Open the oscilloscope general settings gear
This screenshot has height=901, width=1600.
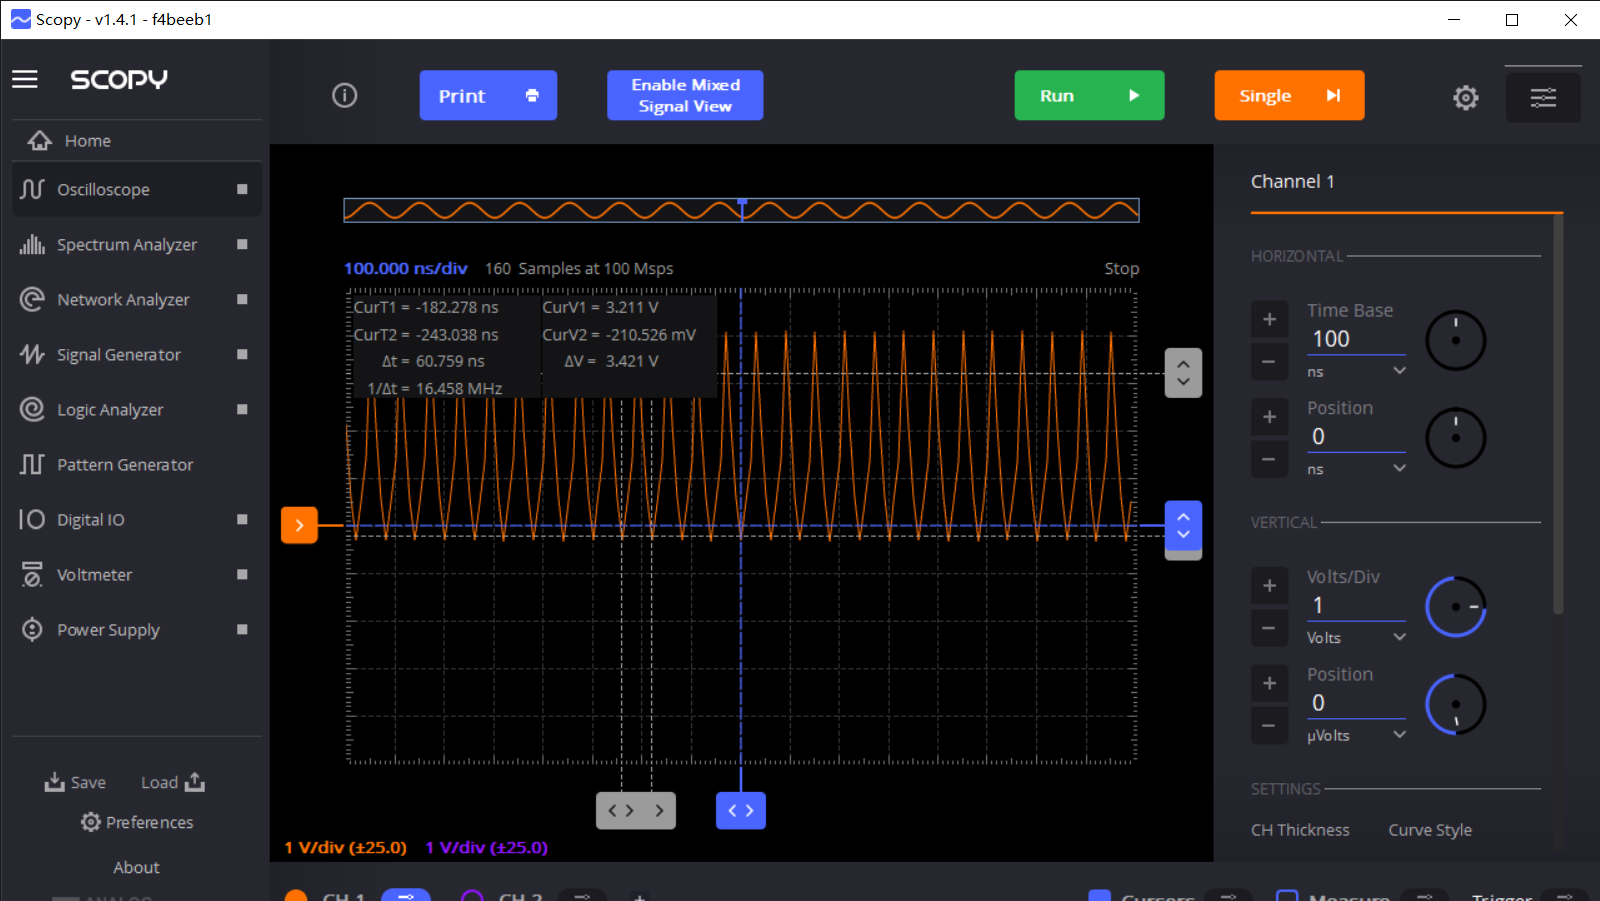click(1465, 97)
